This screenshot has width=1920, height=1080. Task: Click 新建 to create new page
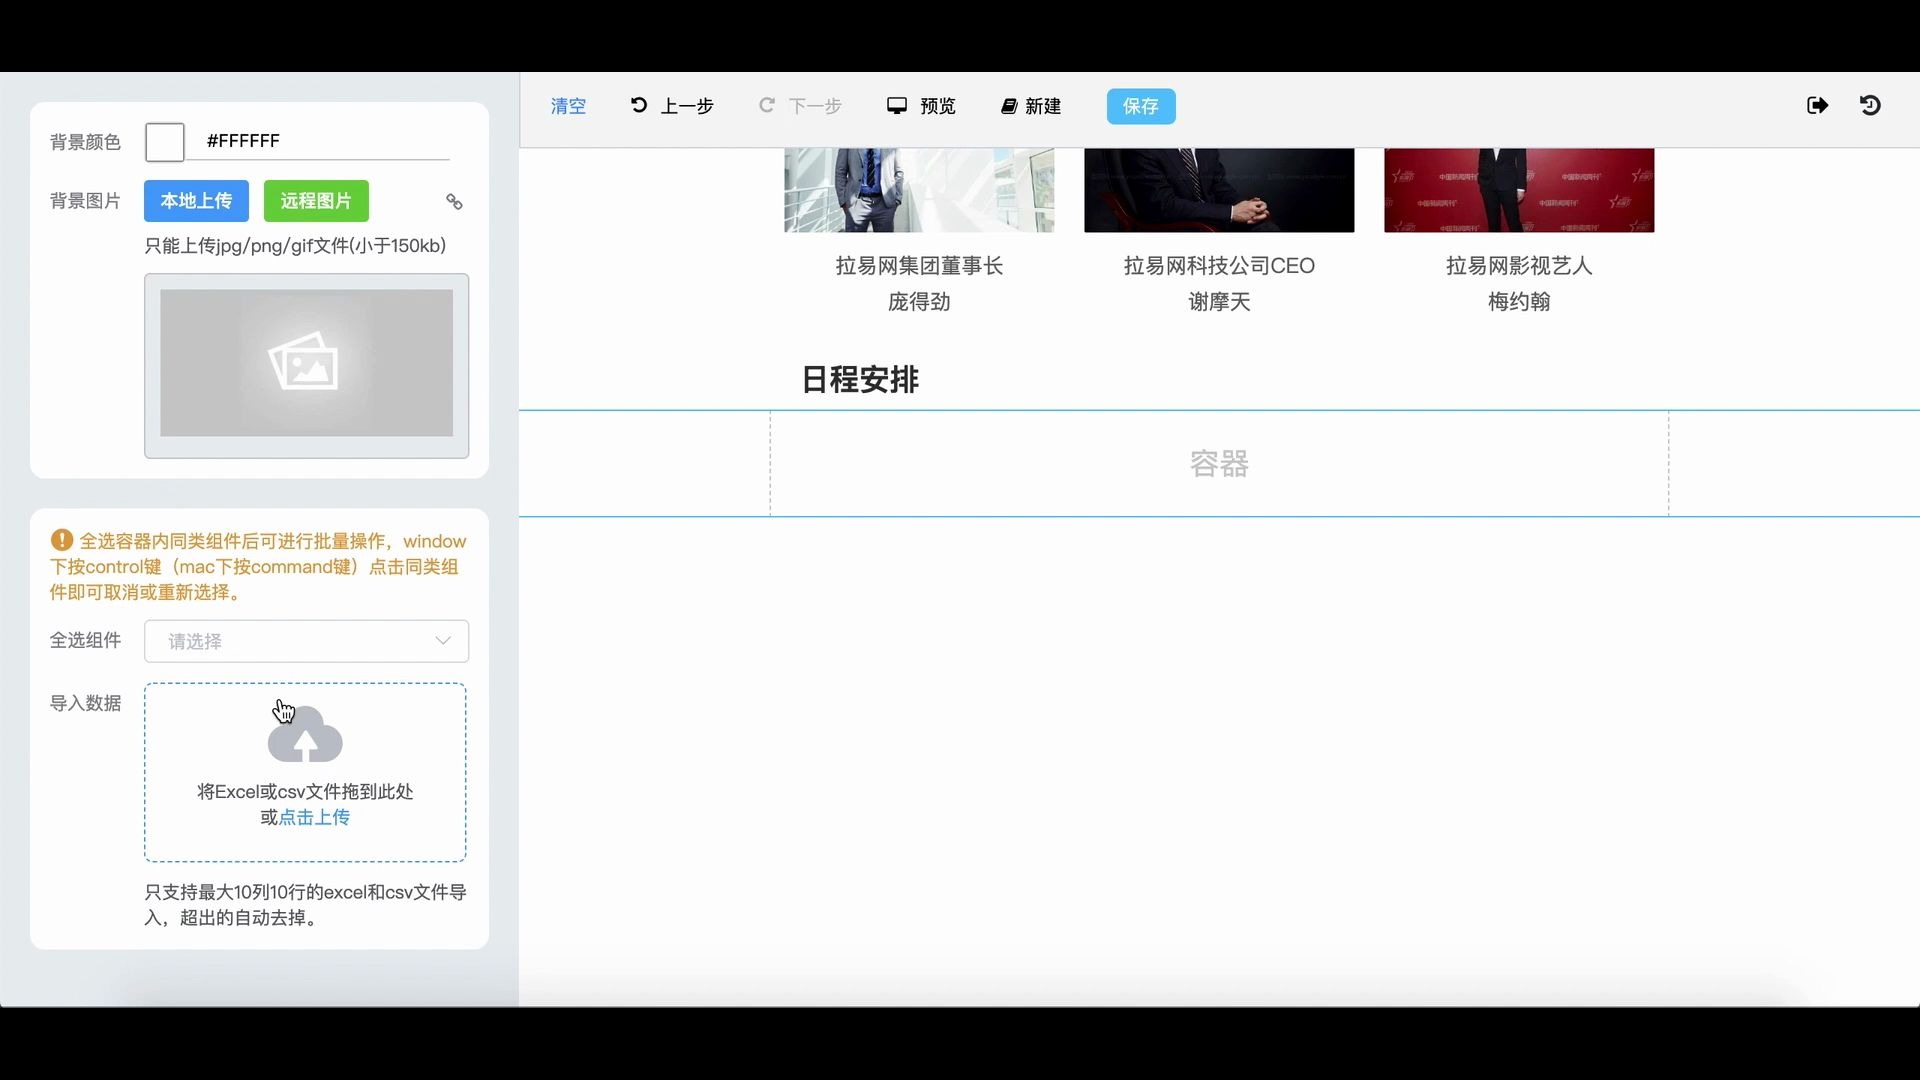click(1031, 106)
